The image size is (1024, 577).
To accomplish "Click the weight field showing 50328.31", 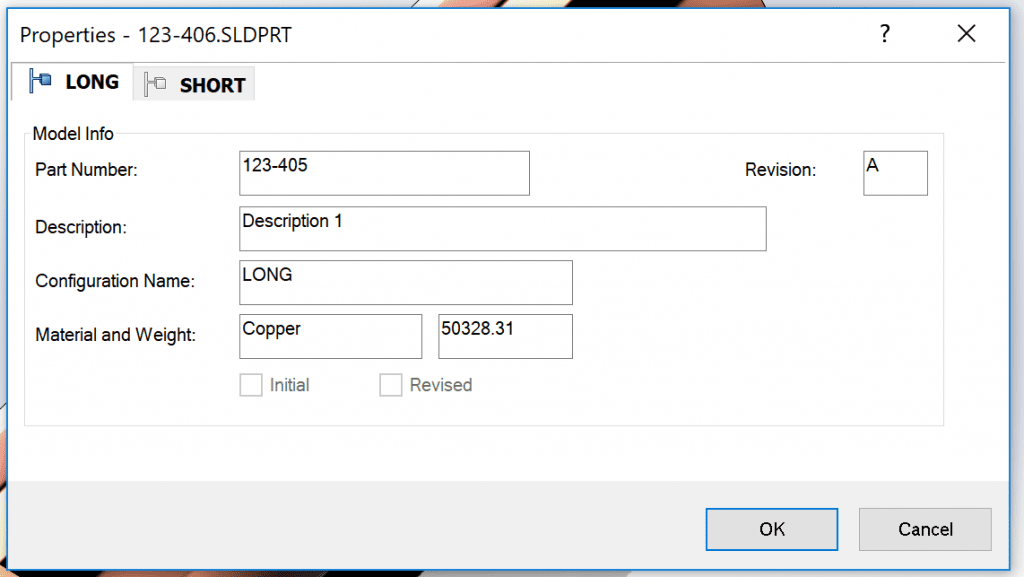I will [505, 336].
